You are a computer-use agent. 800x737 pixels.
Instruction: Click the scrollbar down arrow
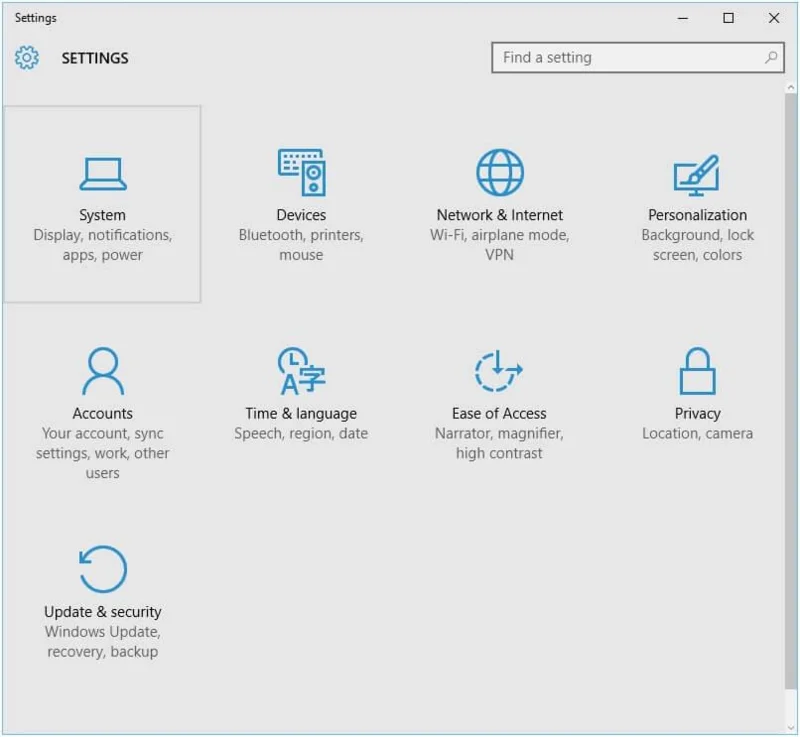click(x=791, y=728)
